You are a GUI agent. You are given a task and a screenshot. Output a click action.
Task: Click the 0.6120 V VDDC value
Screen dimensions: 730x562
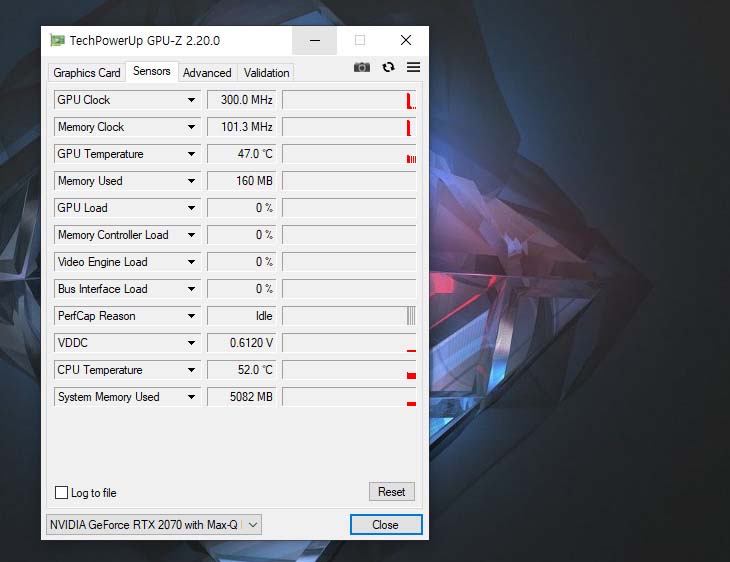(x=242, y=343)
